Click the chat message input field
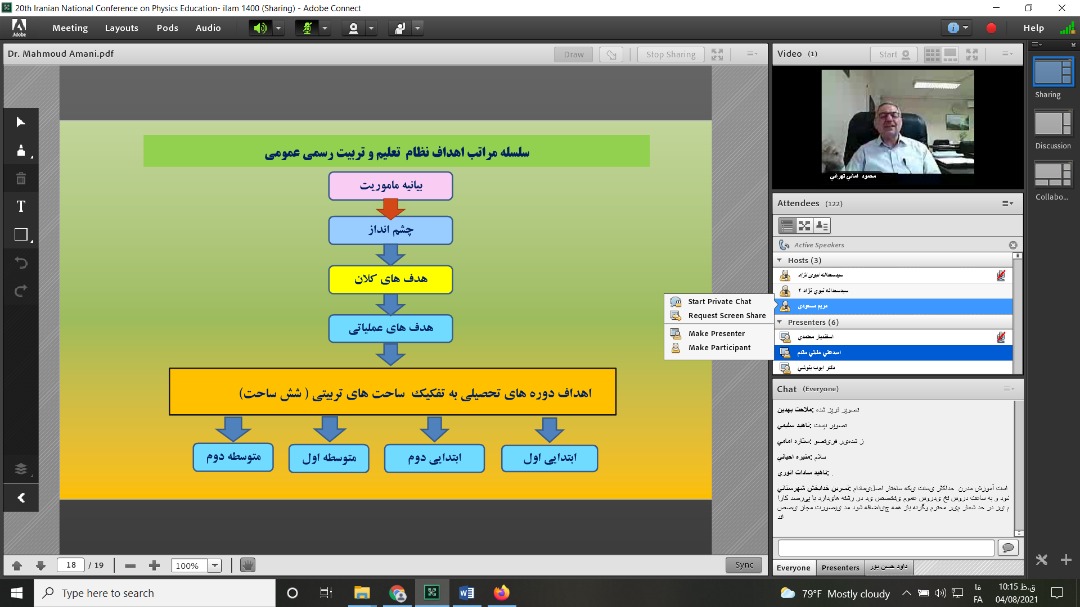Screen dimensions: 1080x607 pos(885,547)
